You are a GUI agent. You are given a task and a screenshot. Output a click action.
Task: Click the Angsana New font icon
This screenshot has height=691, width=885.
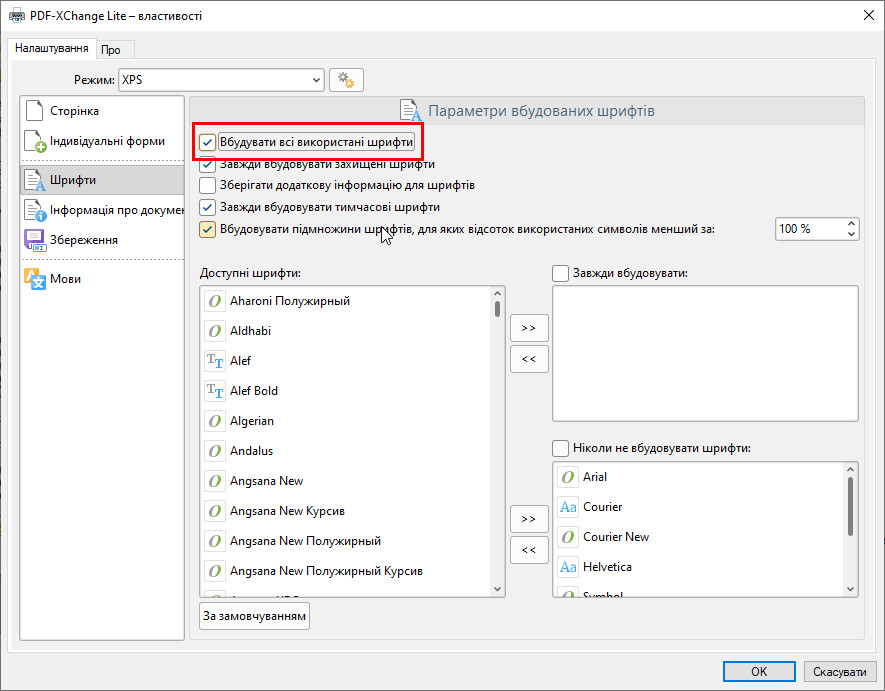pyautogui.click(x=215, y=481)
